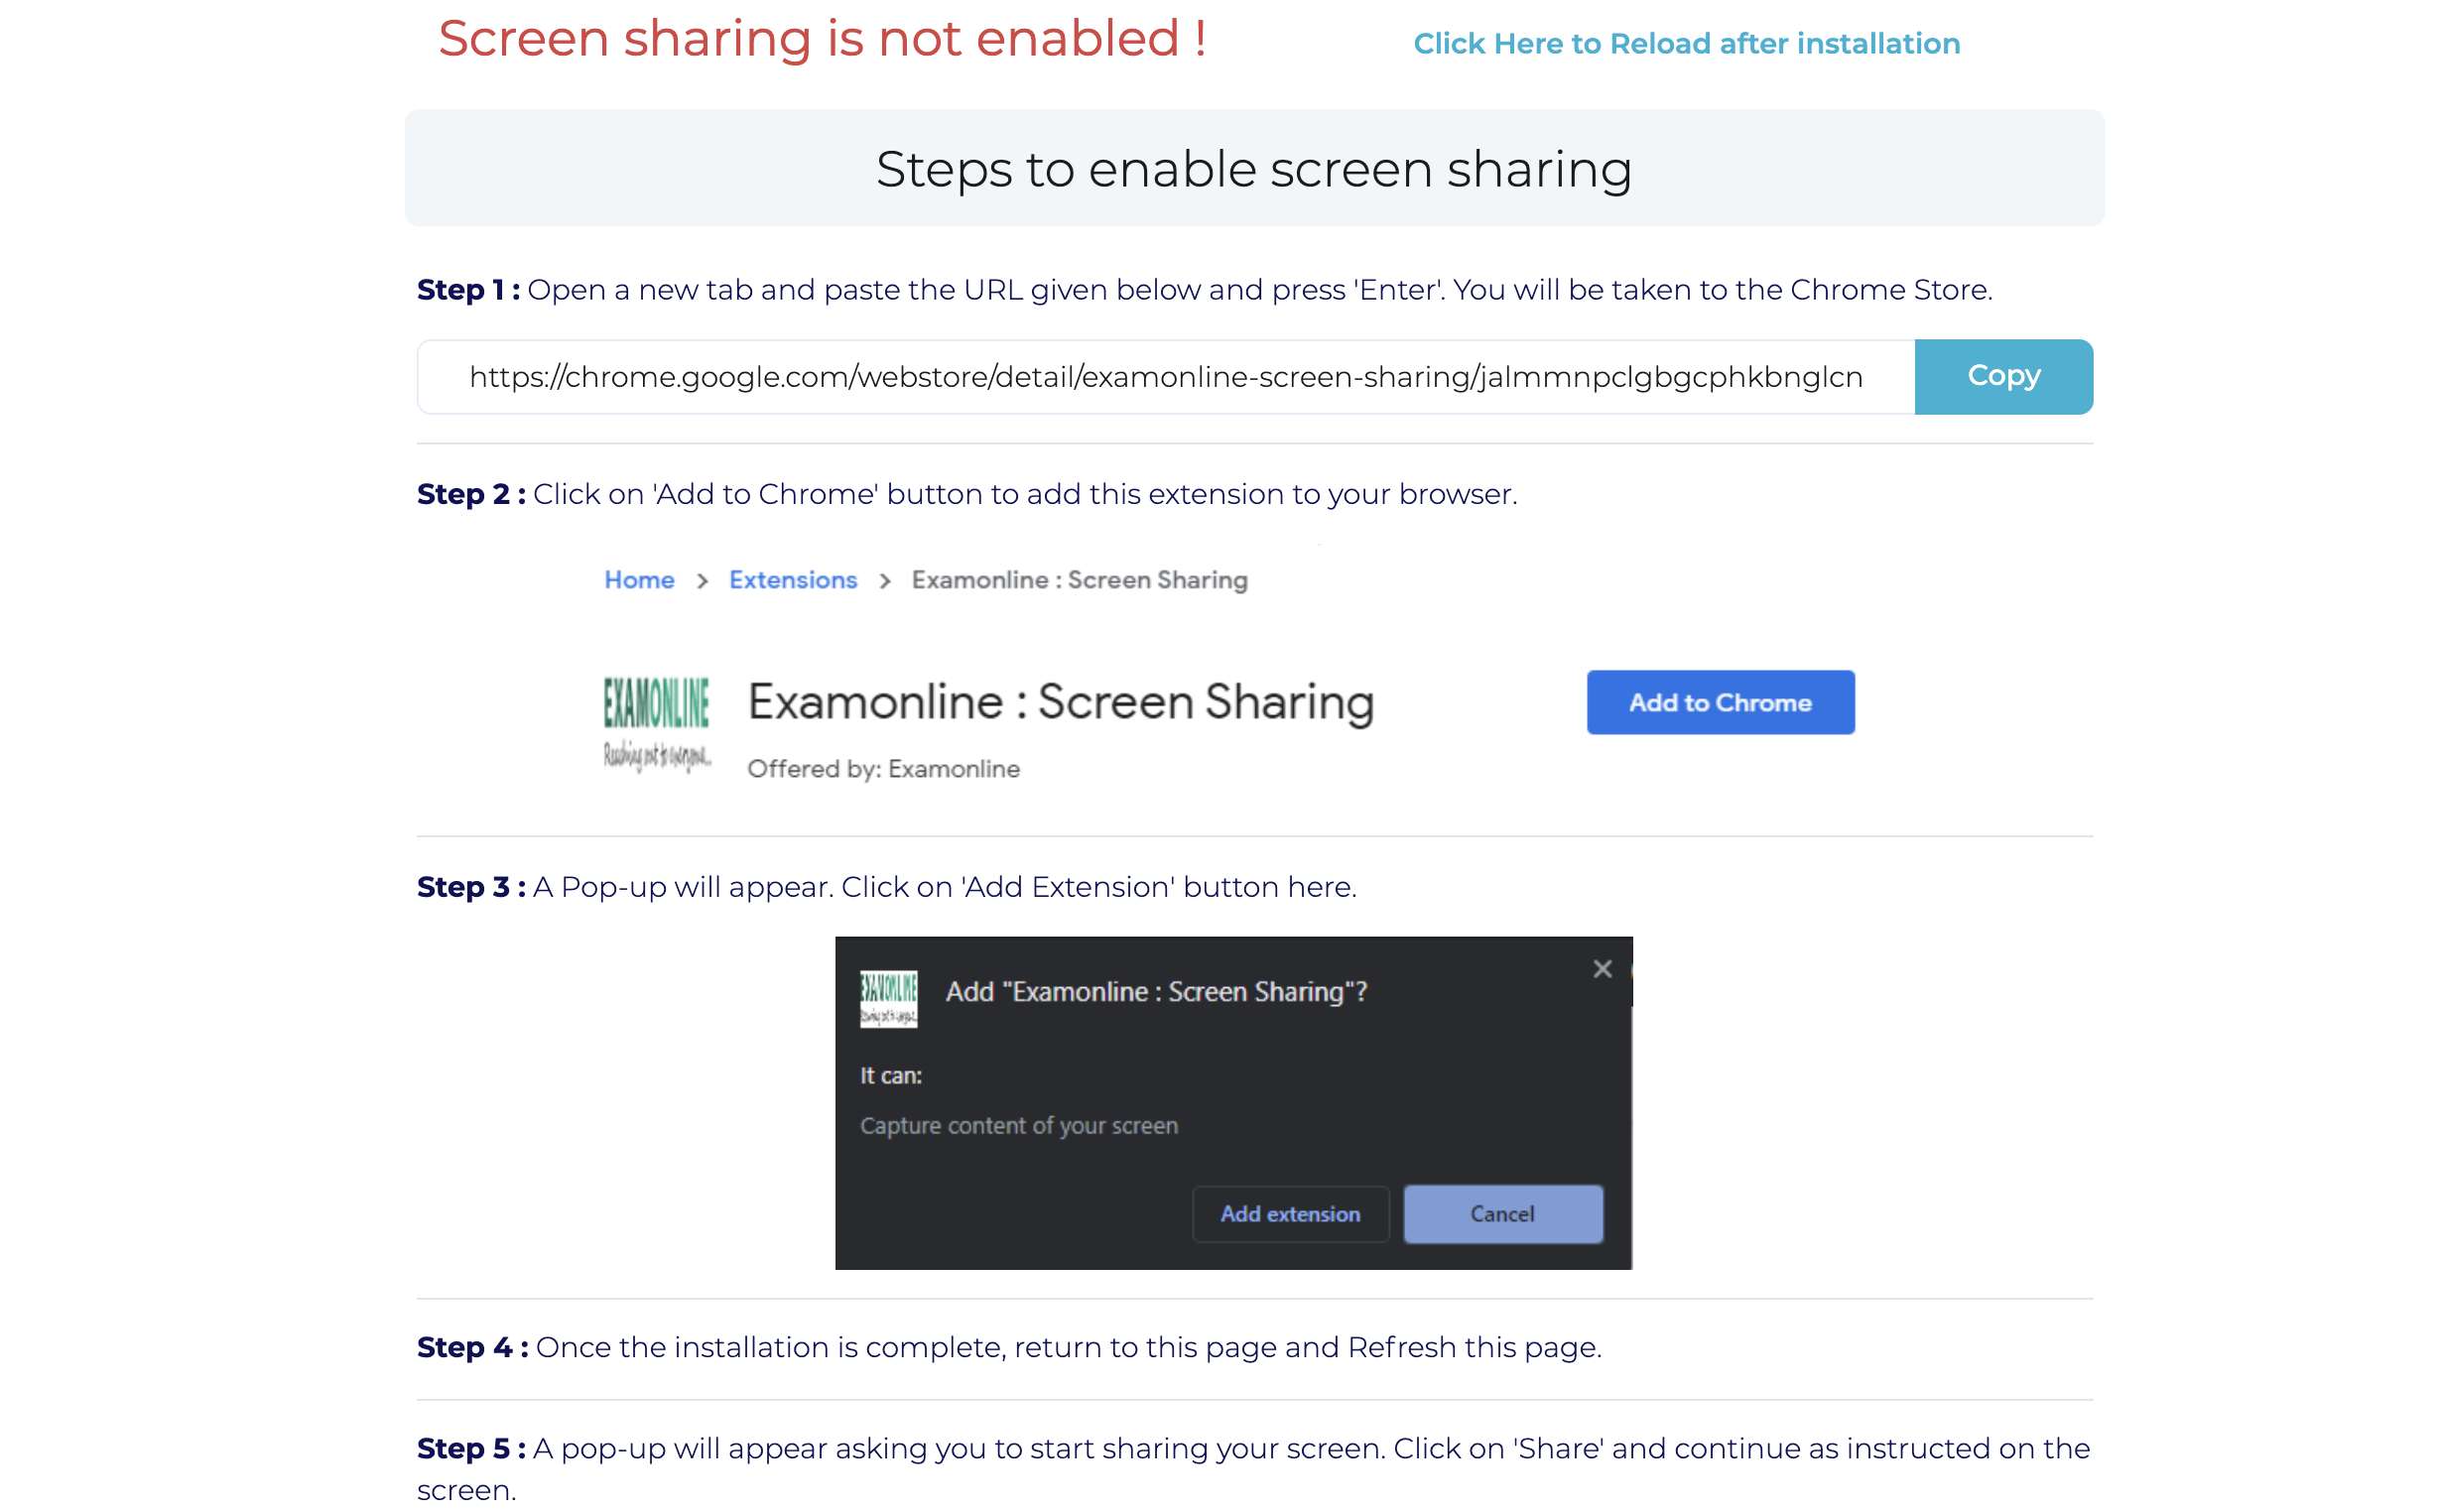
Task: Click 'Offered by: Examonline' text
Action: 883,768
